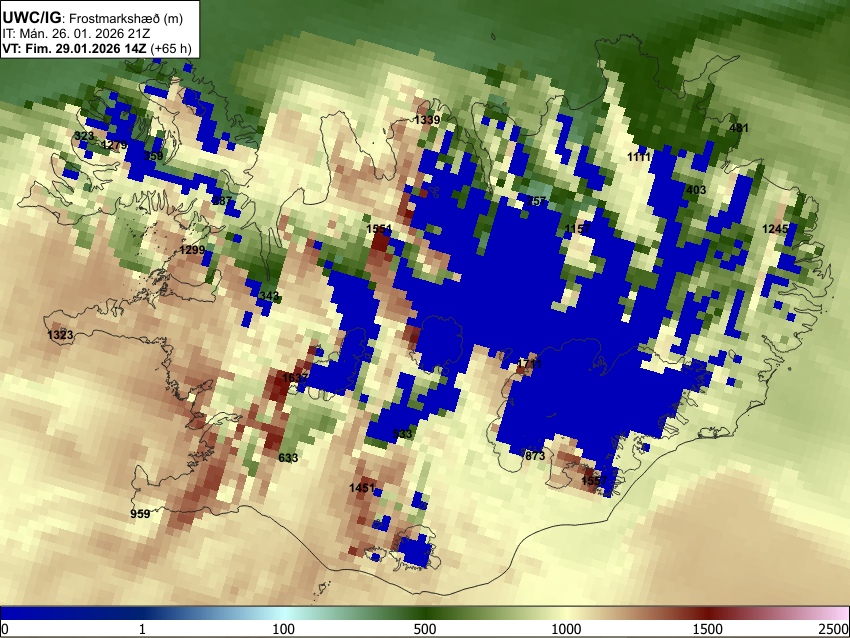Click the map value 1557

(x=594, y=481)
